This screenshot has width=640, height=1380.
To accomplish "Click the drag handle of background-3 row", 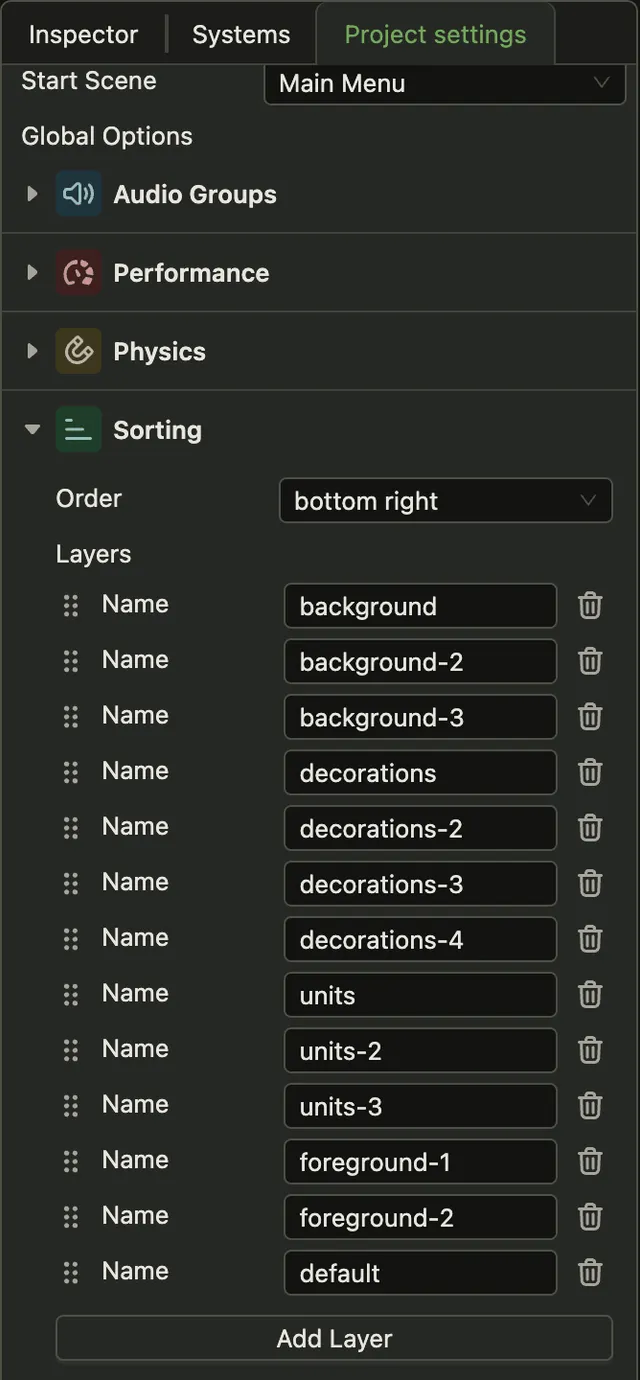I will tap(71, 717).
